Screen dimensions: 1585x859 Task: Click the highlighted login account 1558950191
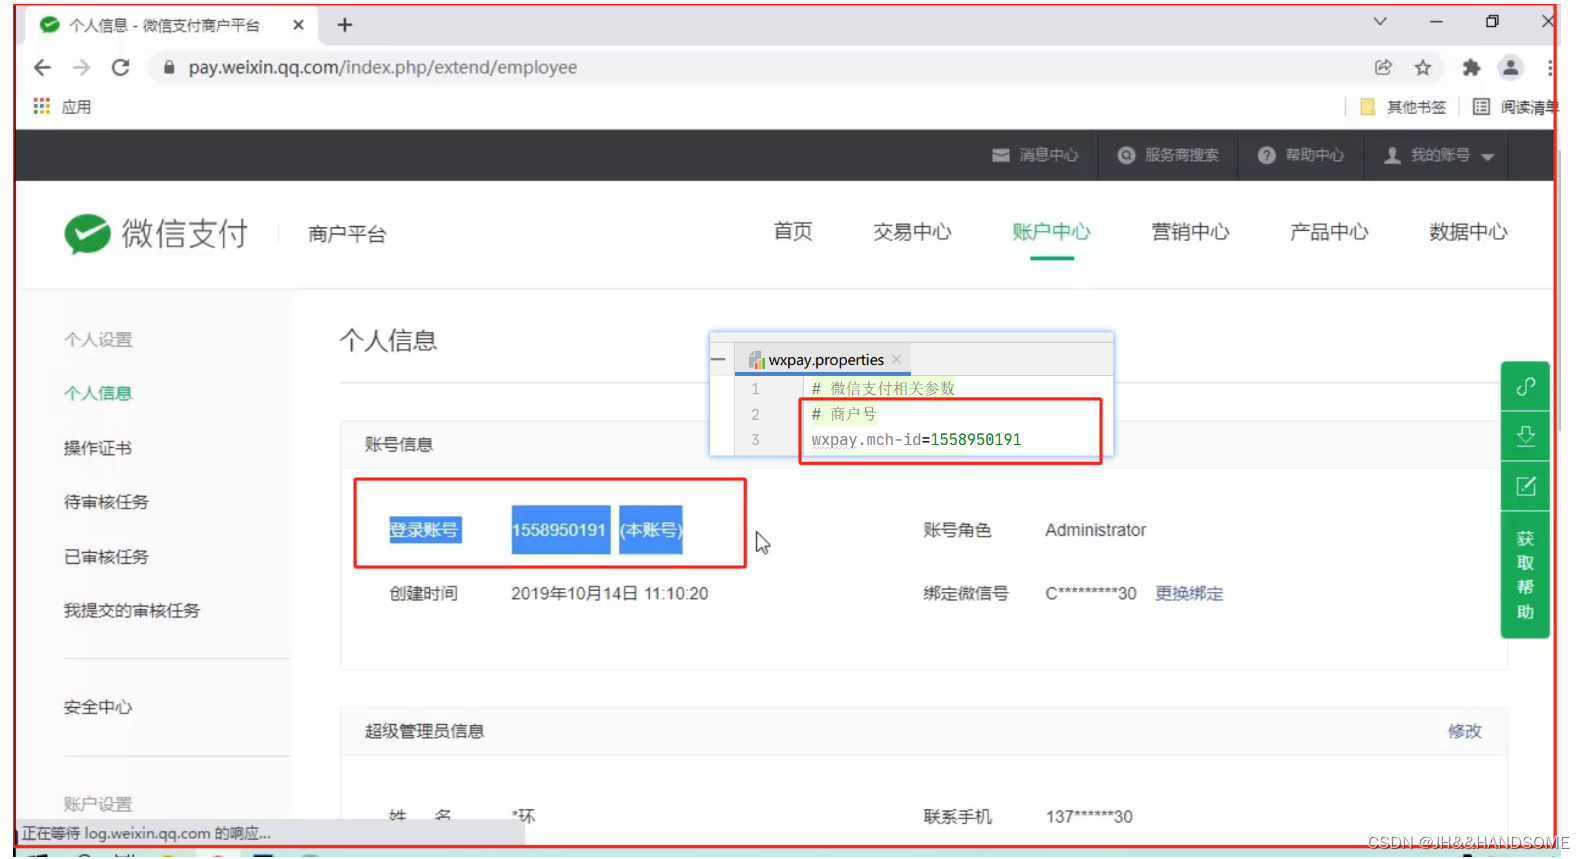559,530
